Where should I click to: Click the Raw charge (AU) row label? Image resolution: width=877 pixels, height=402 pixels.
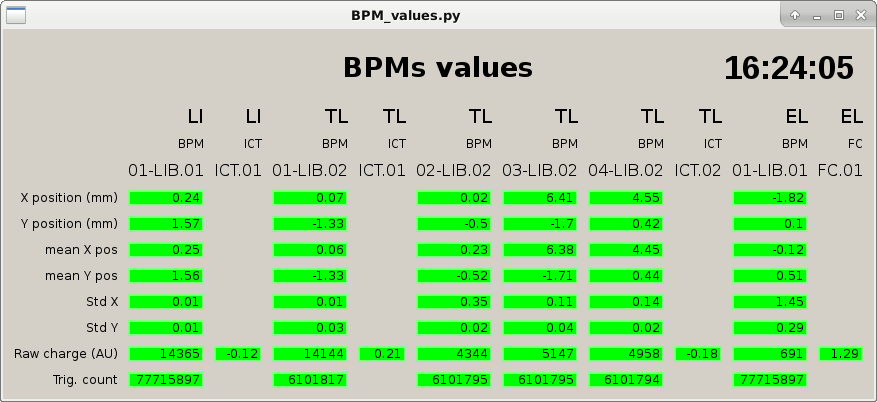[66, 354]
